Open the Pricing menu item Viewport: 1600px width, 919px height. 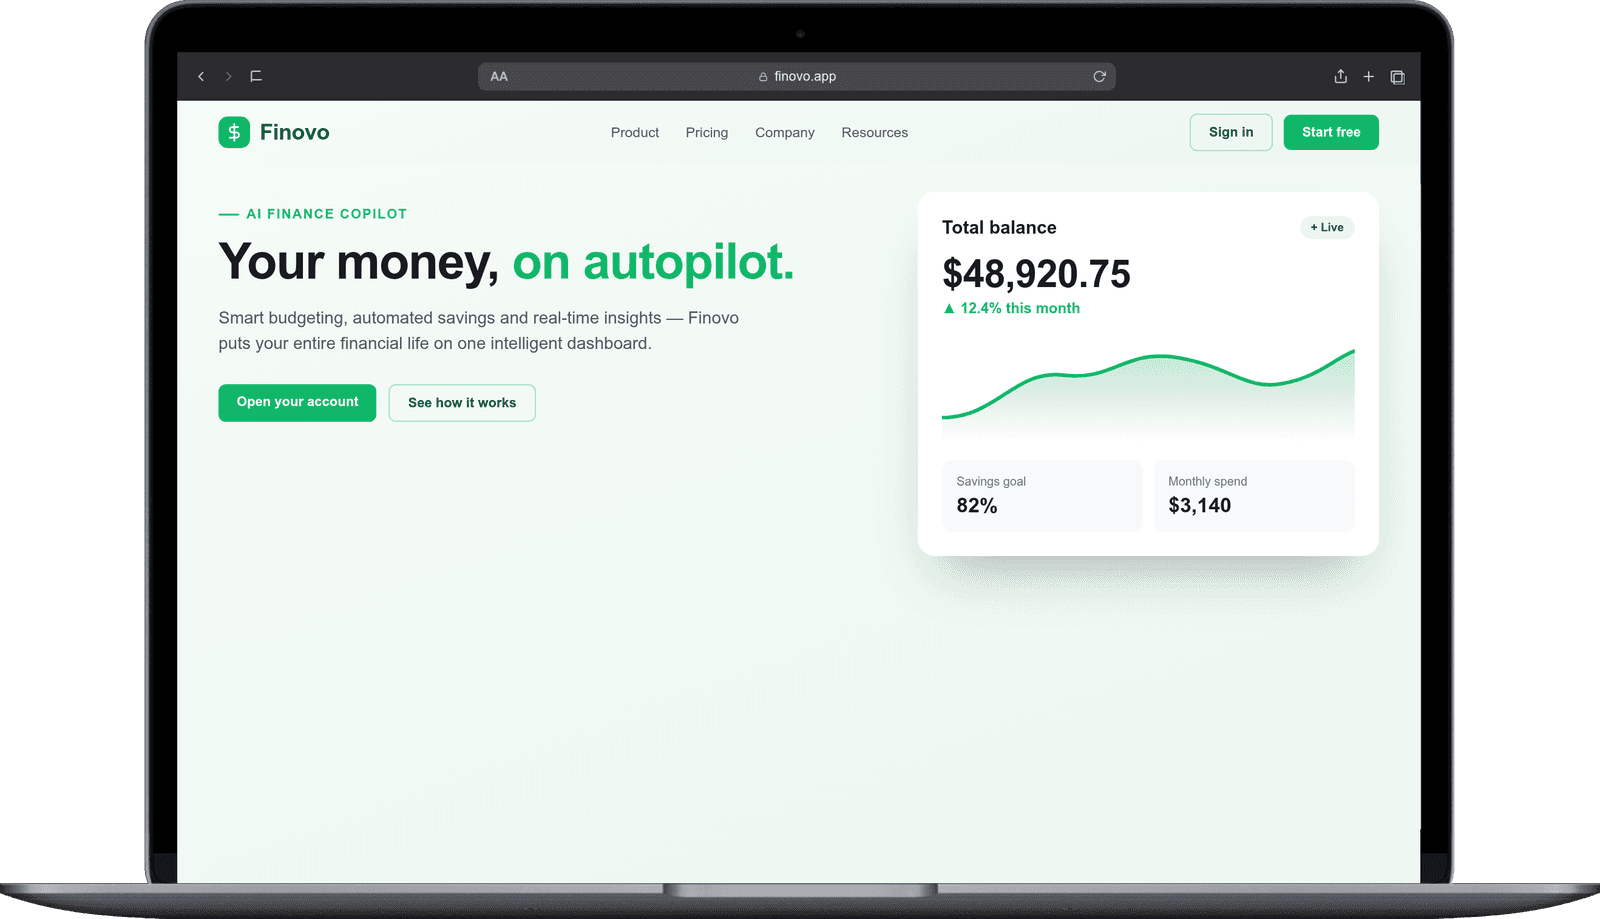pyautogui.click(x=707, y=132)
